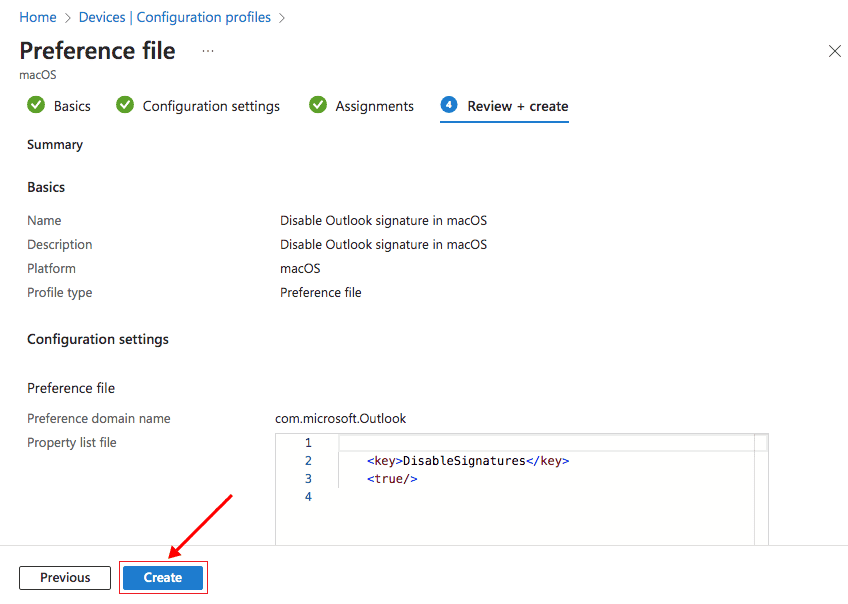
Task: Click the green checkmark icon beside Assignments
Action: click(318, 105)
